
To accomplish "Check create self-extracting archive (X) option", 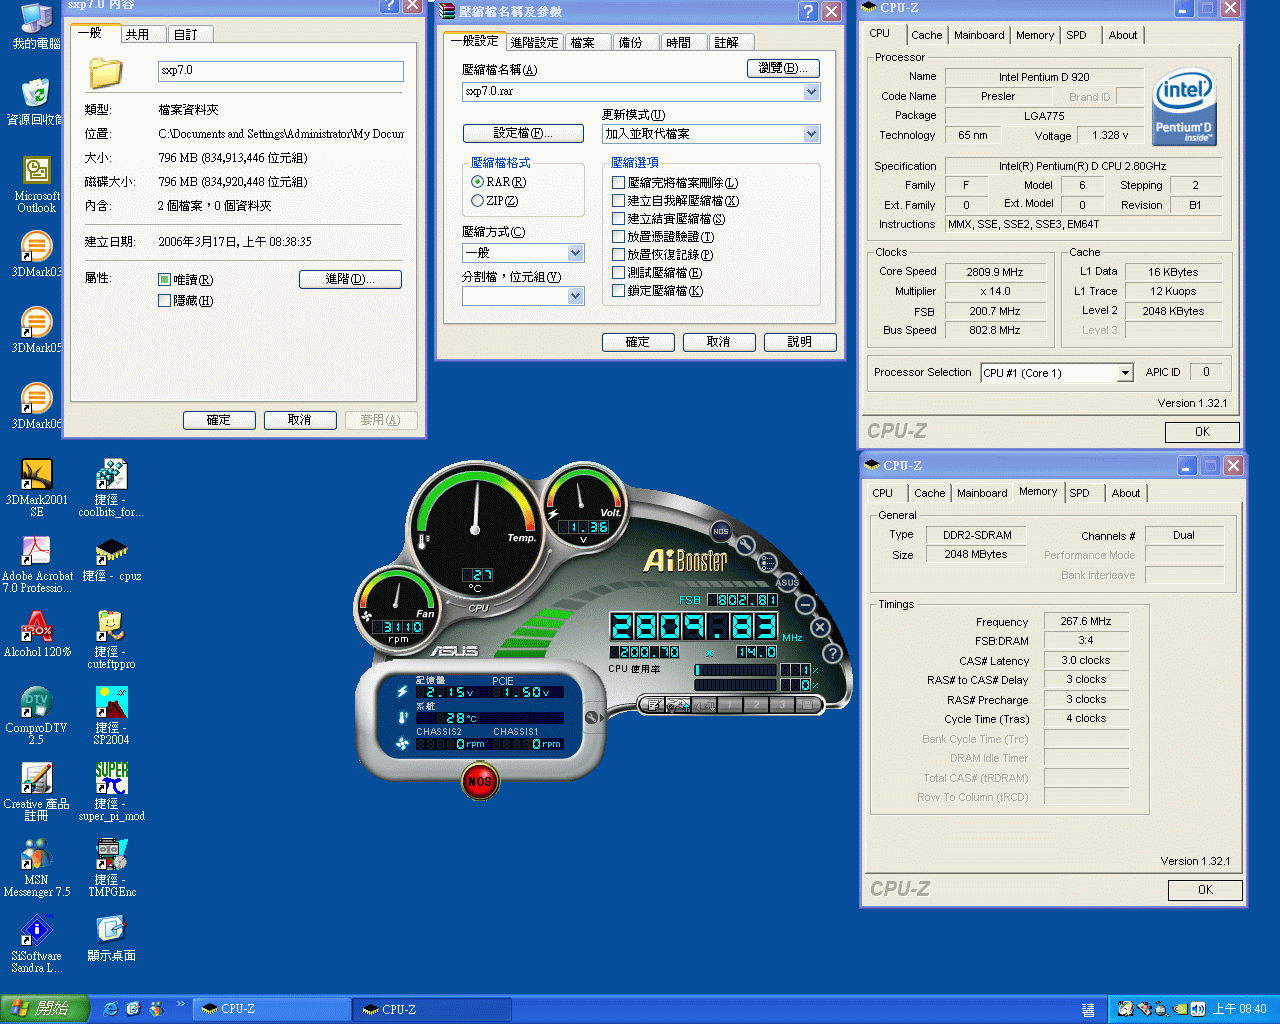I will click(618, 201).
